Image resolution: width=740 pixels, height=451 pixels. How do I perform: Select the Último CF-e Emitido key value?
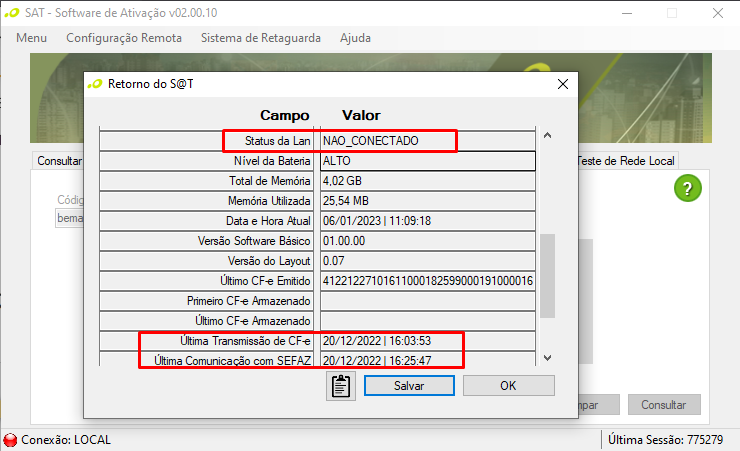[428, 281]
